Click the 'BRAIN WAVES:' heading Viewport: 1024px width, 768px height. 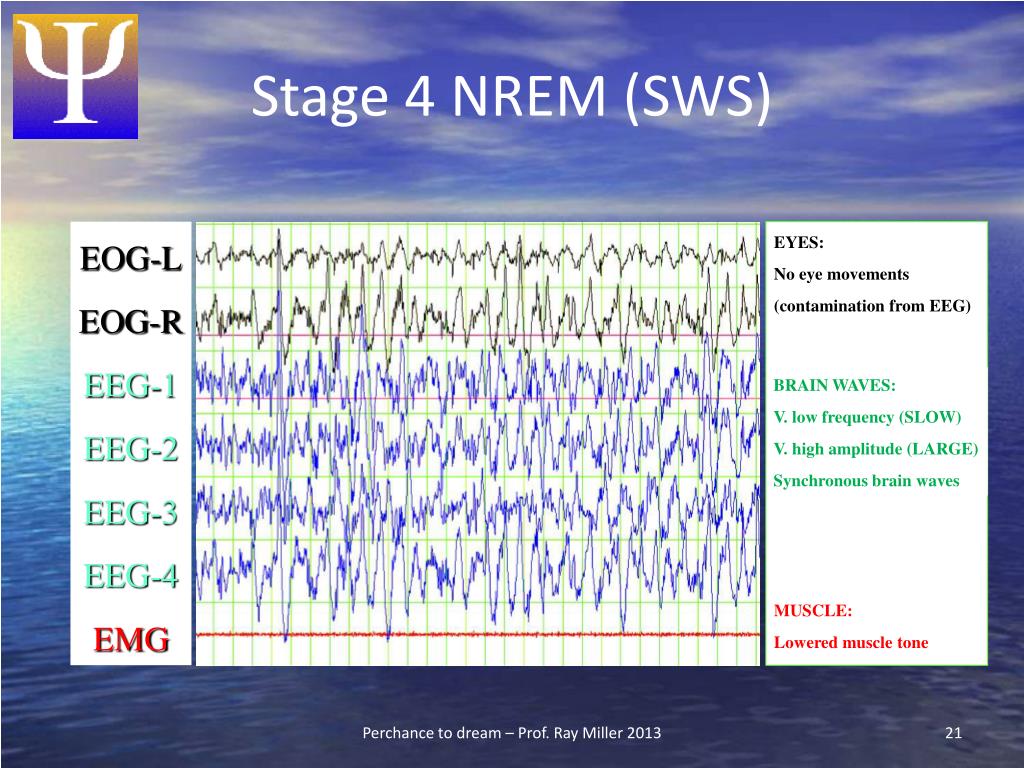click(835, 385)
